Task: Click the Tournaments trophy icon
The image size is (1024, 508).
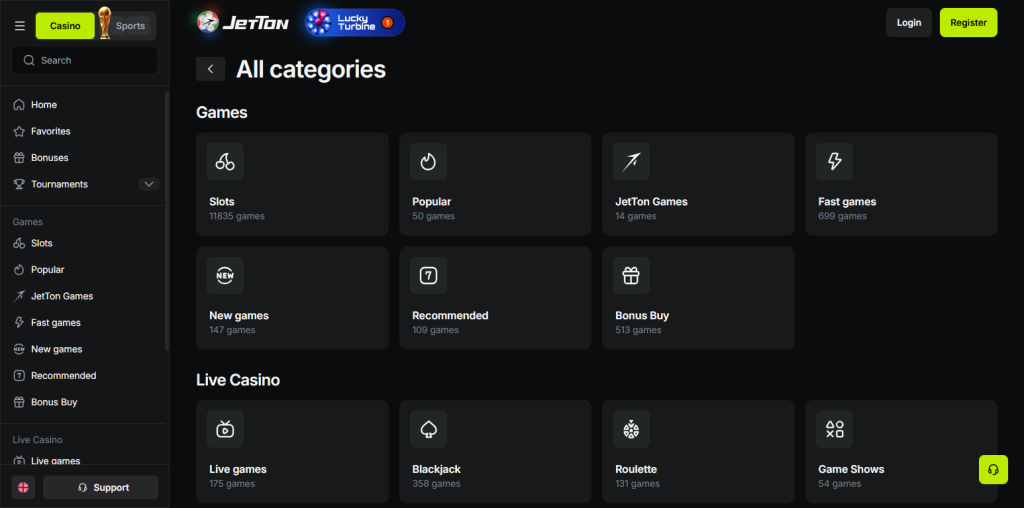Action: click(19, 184)
